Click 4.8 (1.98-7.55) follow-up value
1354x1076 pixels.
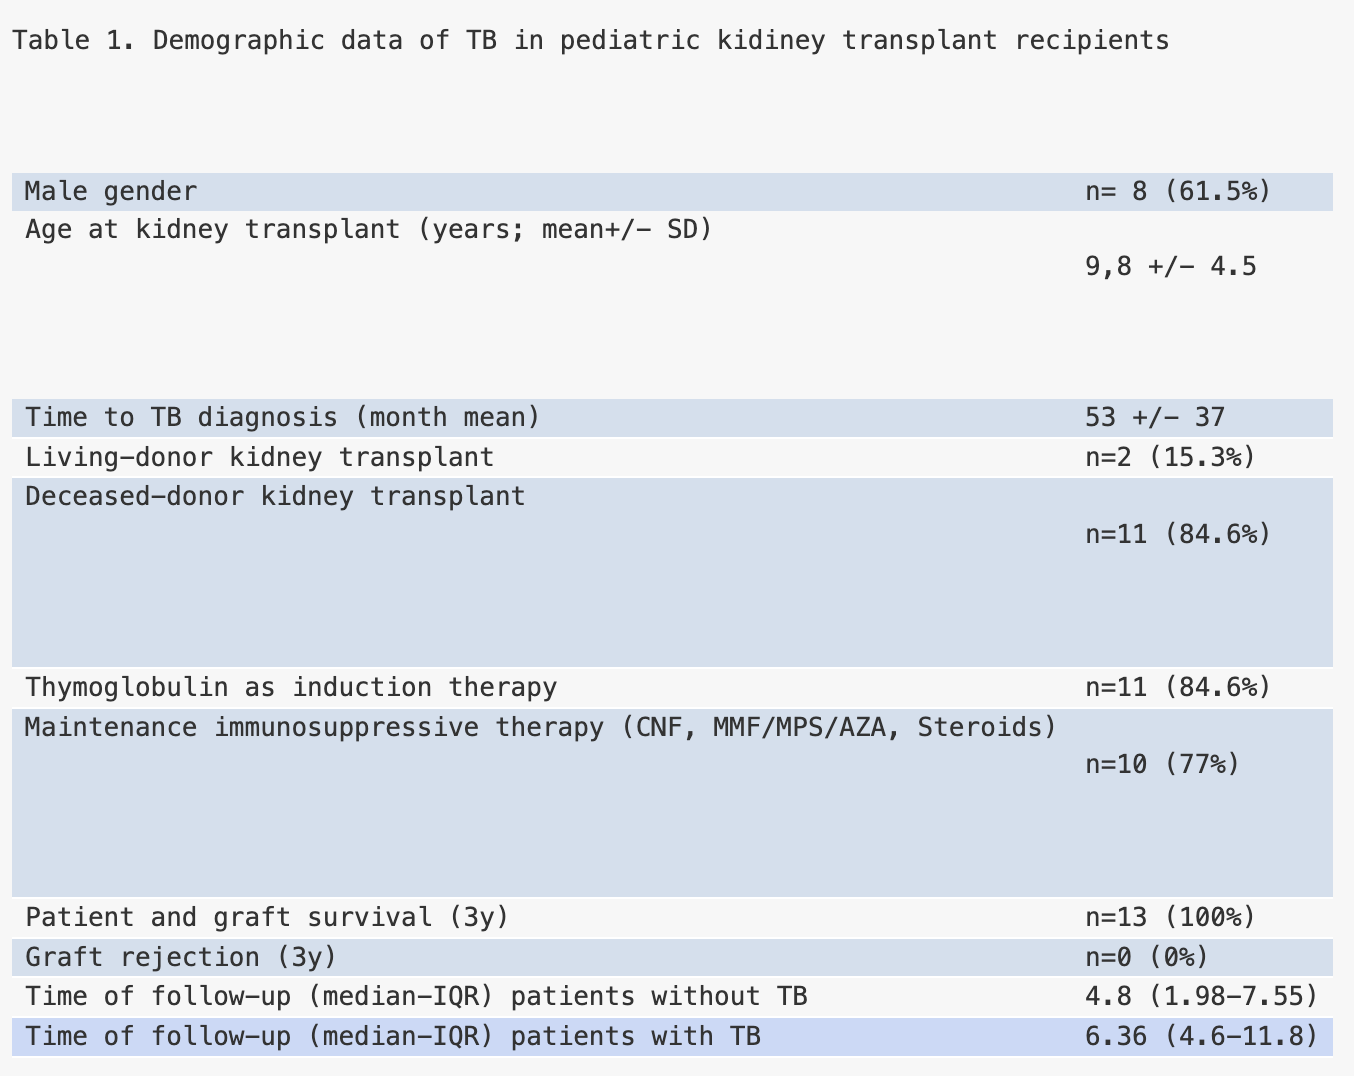[1201, 997]
